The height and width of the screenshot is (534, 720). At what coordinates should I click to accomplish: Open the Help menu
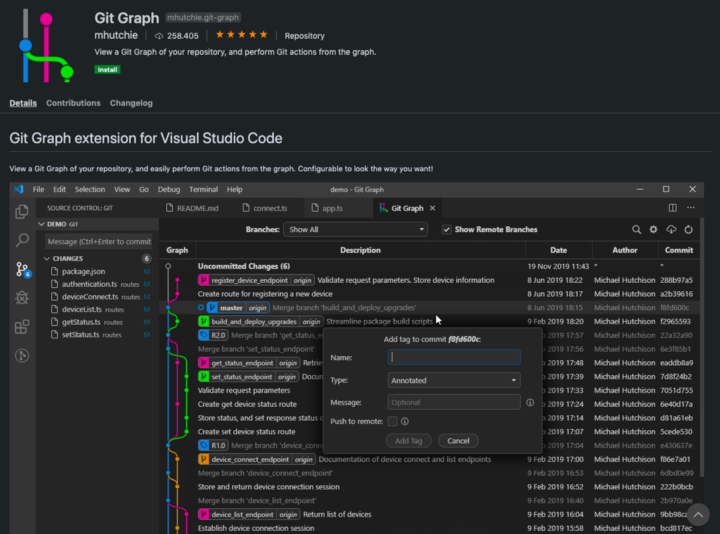coord(235,190)
